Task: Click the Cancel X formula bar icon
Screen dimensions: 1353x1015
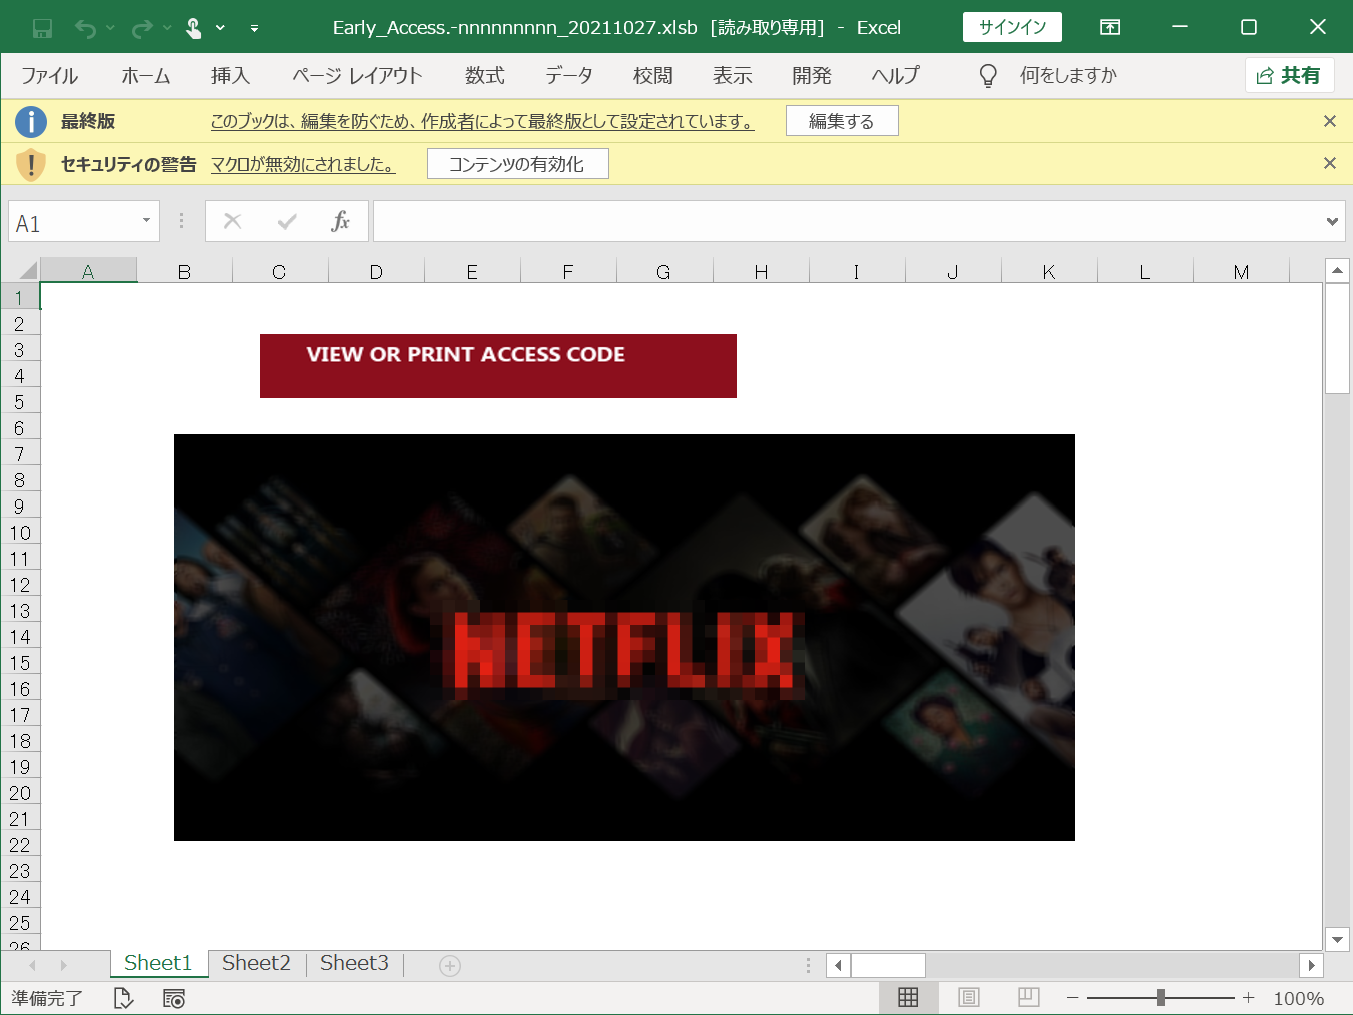Action: [x=232, y=221]
